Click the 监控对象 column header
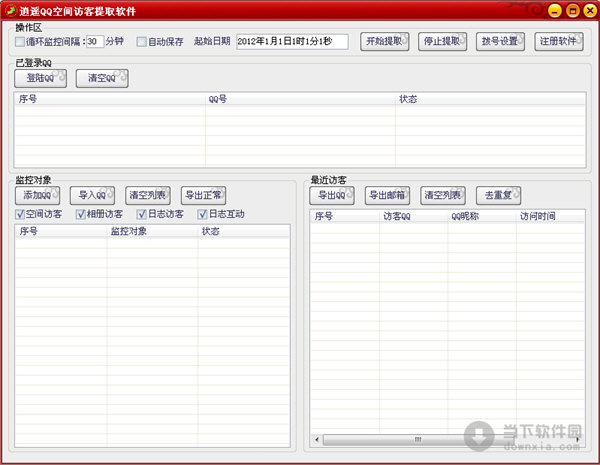The image size is (600, 465). tap(152, 231)
